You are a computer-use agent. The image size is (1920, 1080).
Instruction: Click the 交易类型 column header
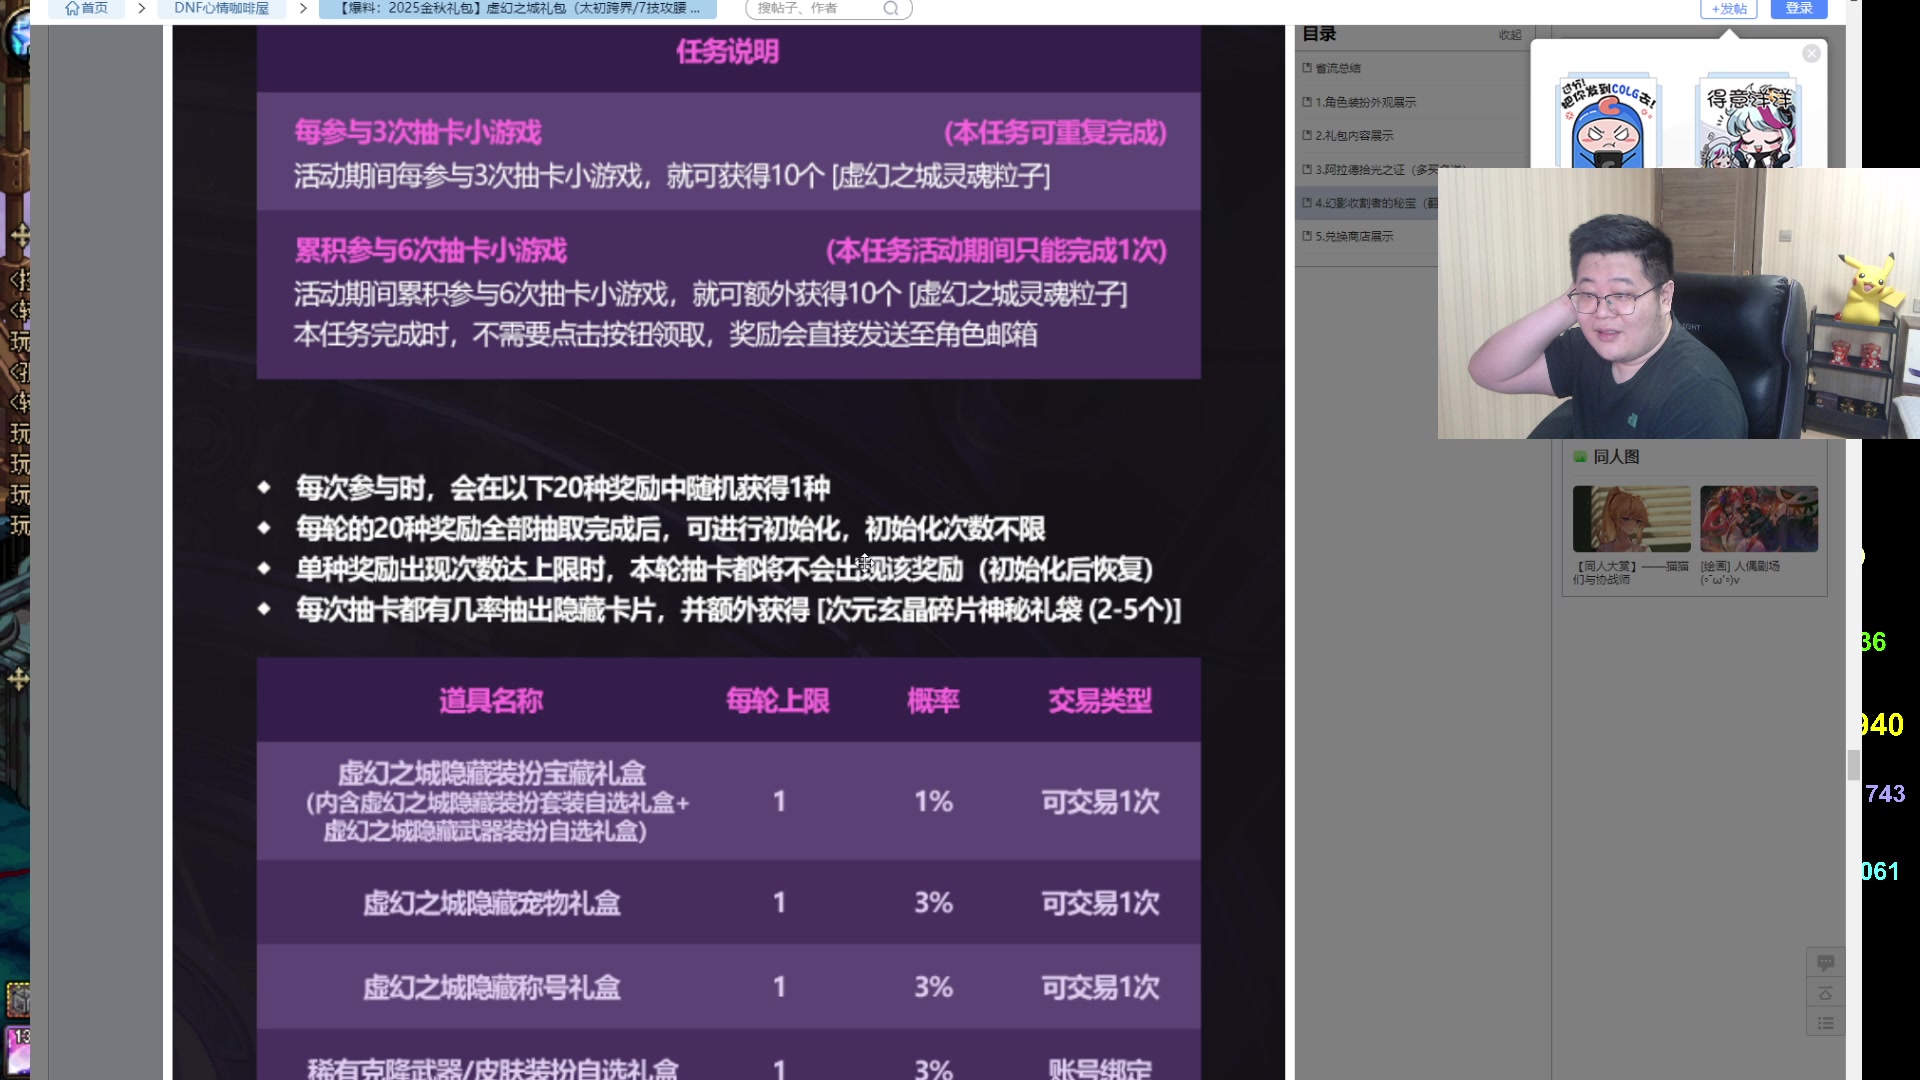click(1100, 701)
